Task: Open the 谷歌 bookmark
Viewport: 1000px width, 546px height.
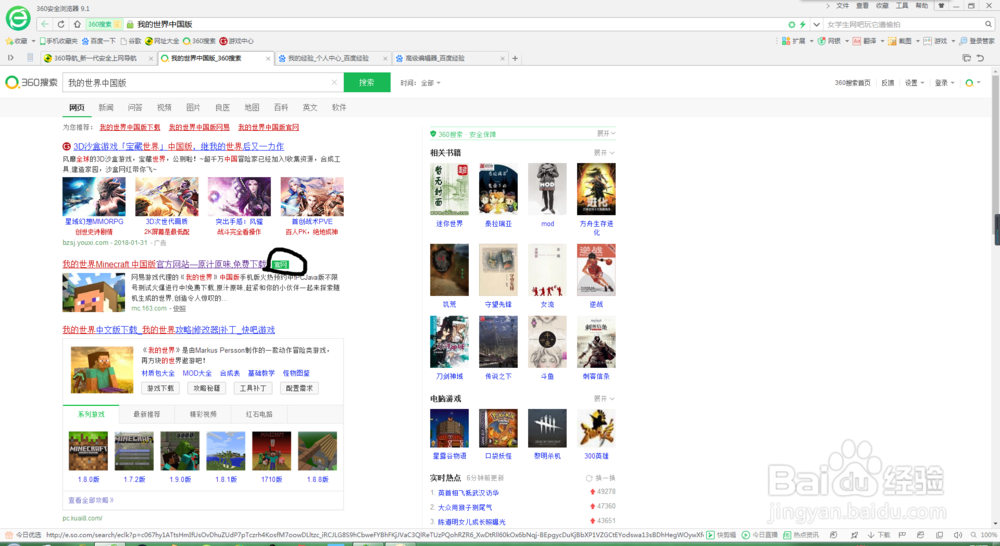Action: (131, 41)
